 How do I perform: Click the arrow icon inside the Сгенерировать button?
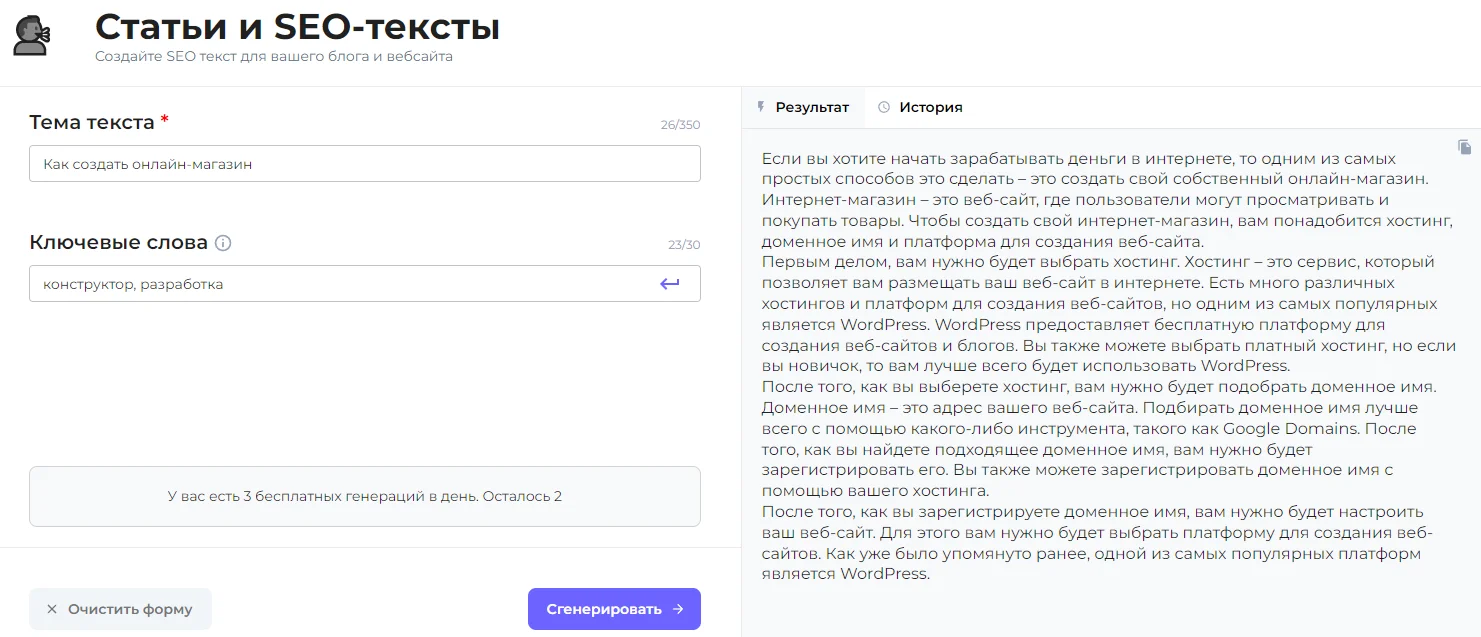[x=678, y=609]
